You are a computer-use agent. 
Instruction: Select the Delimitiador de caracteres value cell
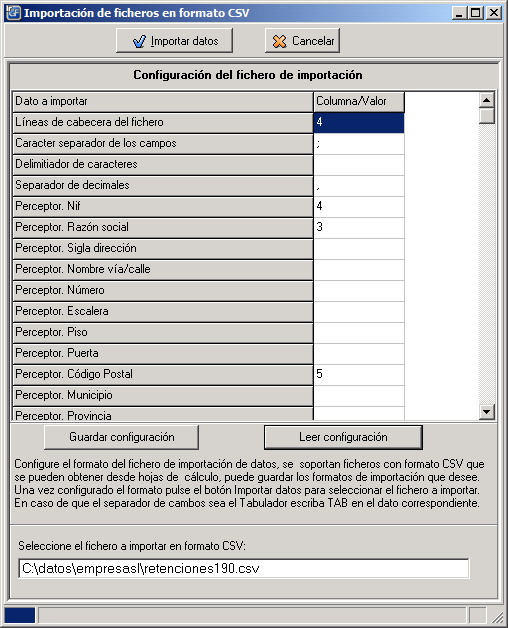click(359, 165)
